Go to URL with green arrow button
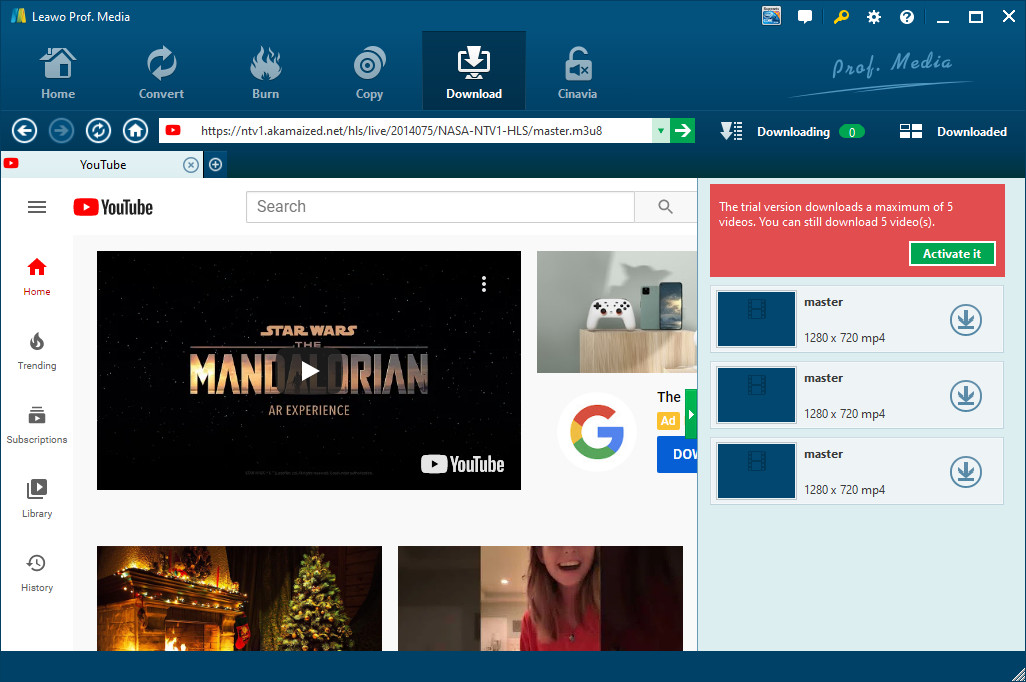Screen dimensions: 1026x682 click(682, 131)
